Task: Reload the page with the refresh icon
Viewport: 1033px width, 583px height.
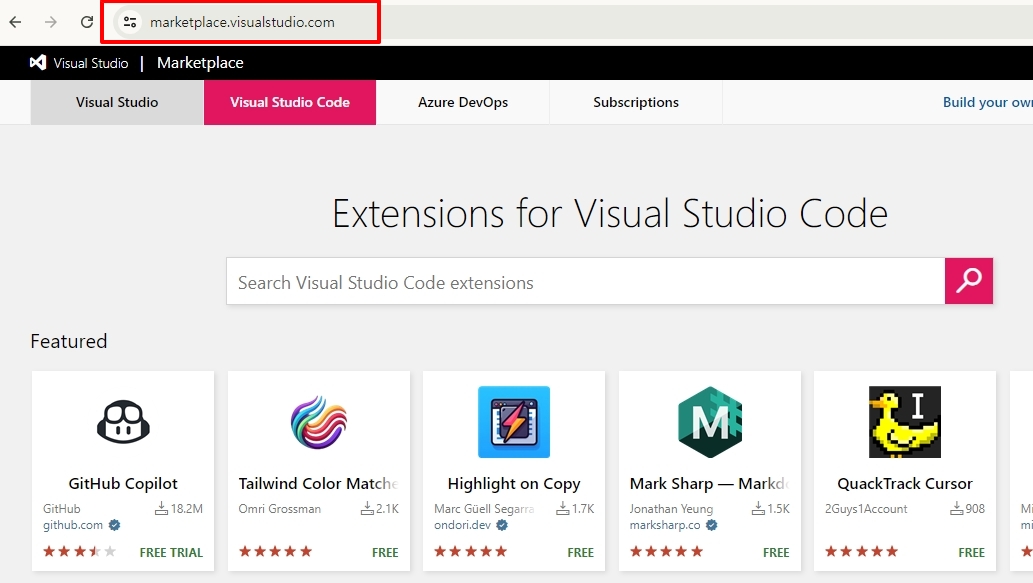Action: (x=87, y=22)
